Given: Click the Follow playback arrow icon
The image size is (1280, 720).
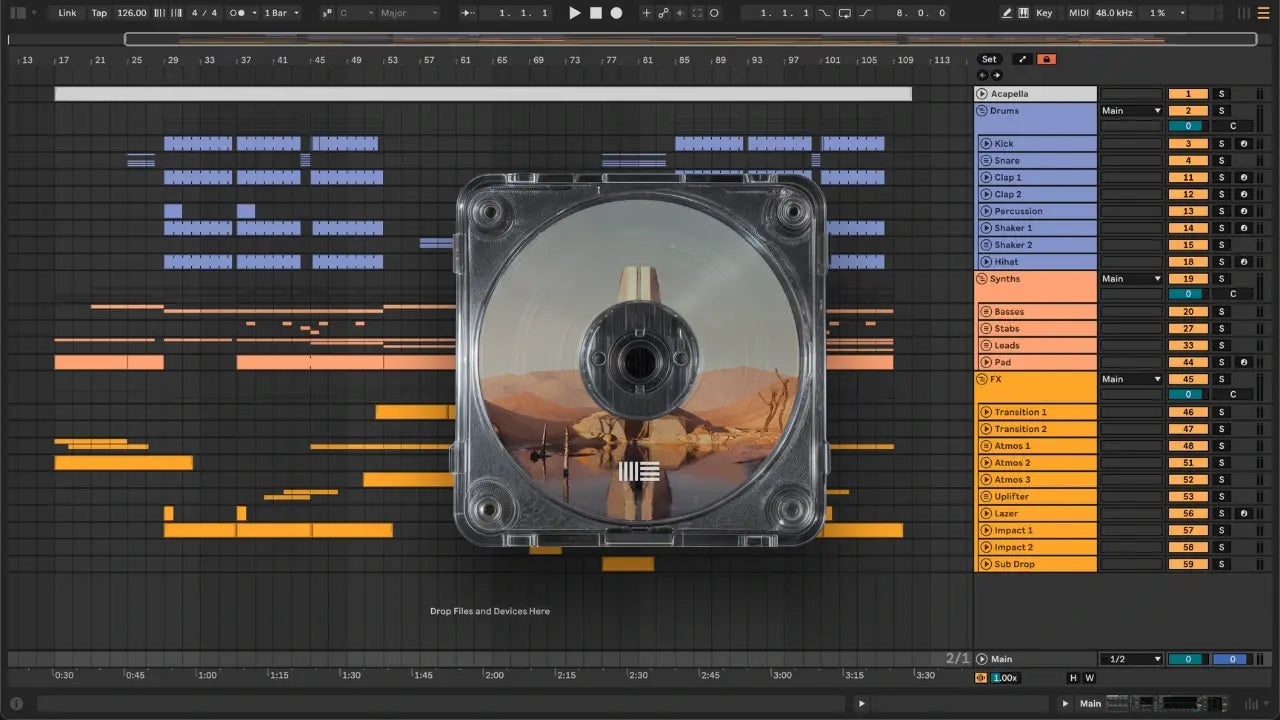Looking at the screenshot, I should [x=468, y=13].
